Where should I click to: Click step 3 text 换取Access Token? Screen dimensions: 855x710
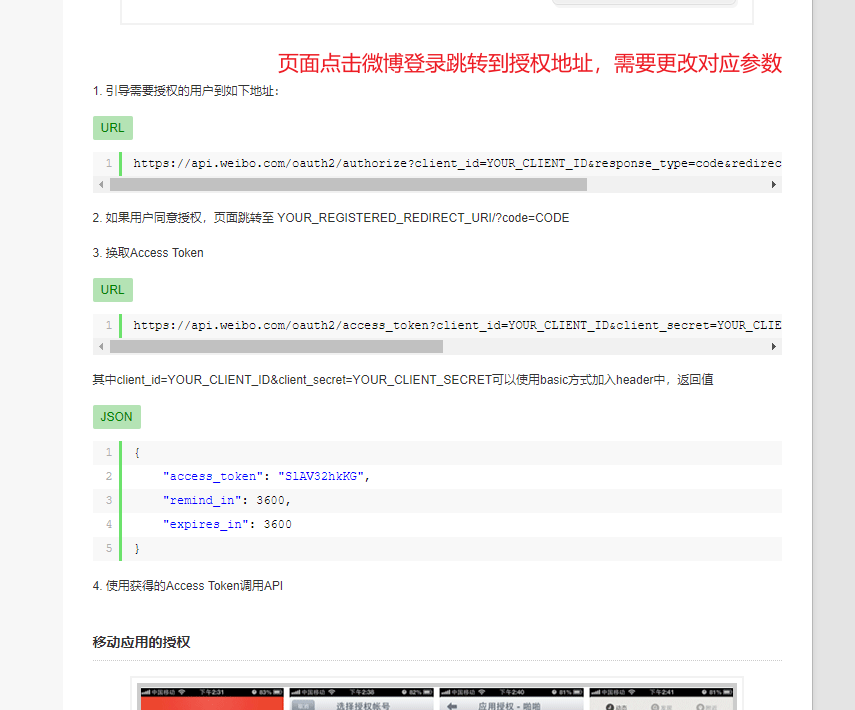coord(148,253)
